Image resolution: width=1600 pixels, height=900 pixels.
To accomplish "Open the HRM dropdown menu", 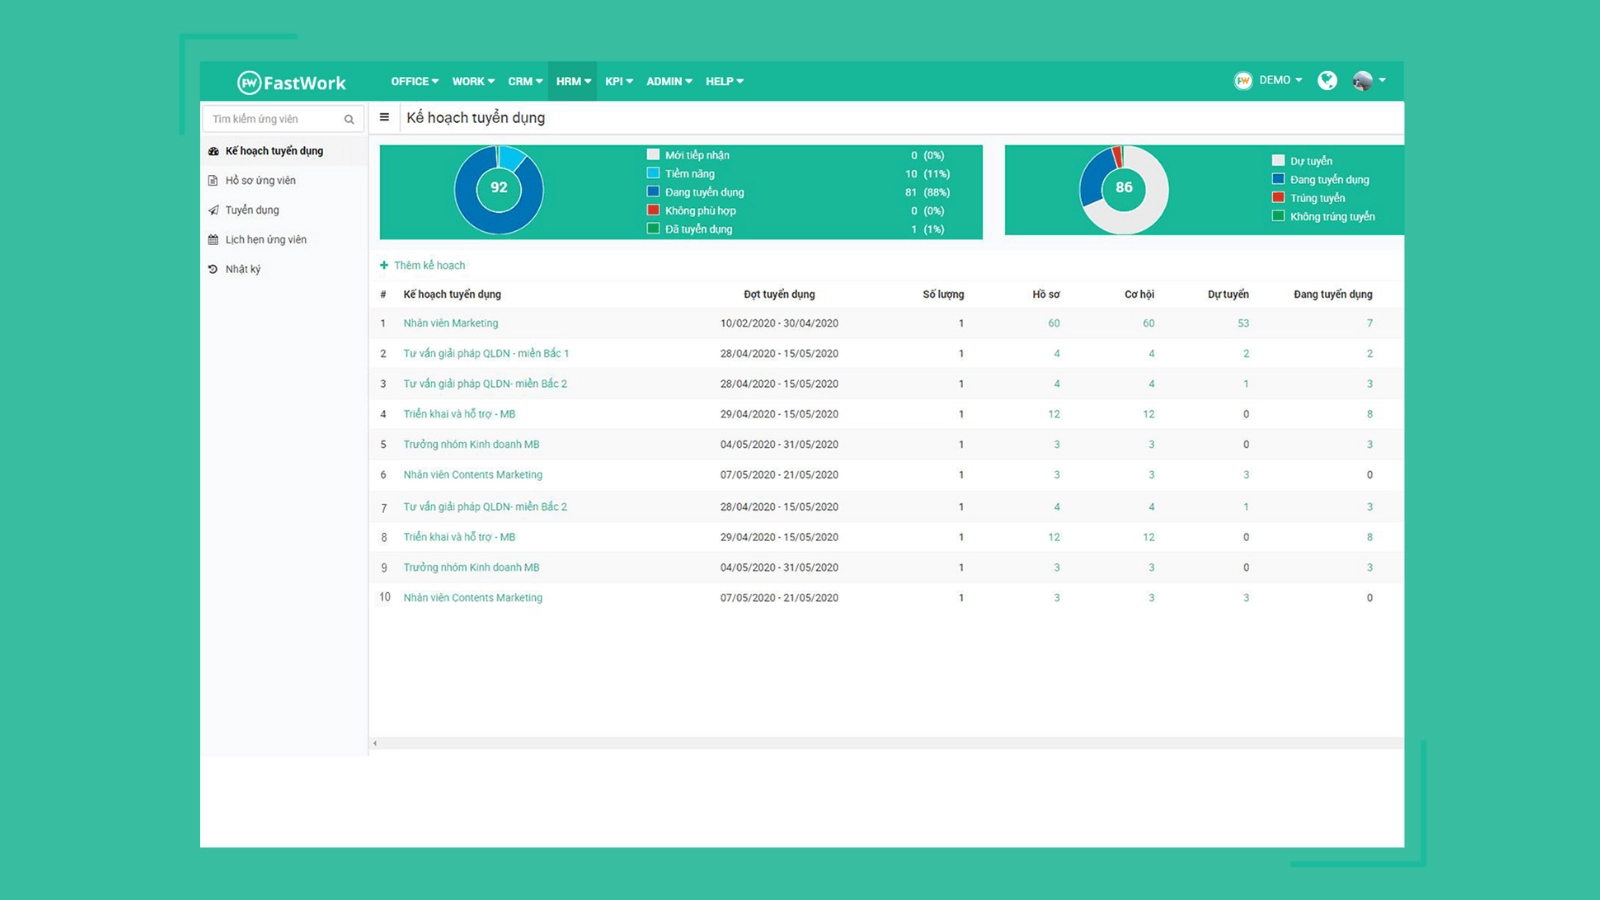I will tap(573, 81).
